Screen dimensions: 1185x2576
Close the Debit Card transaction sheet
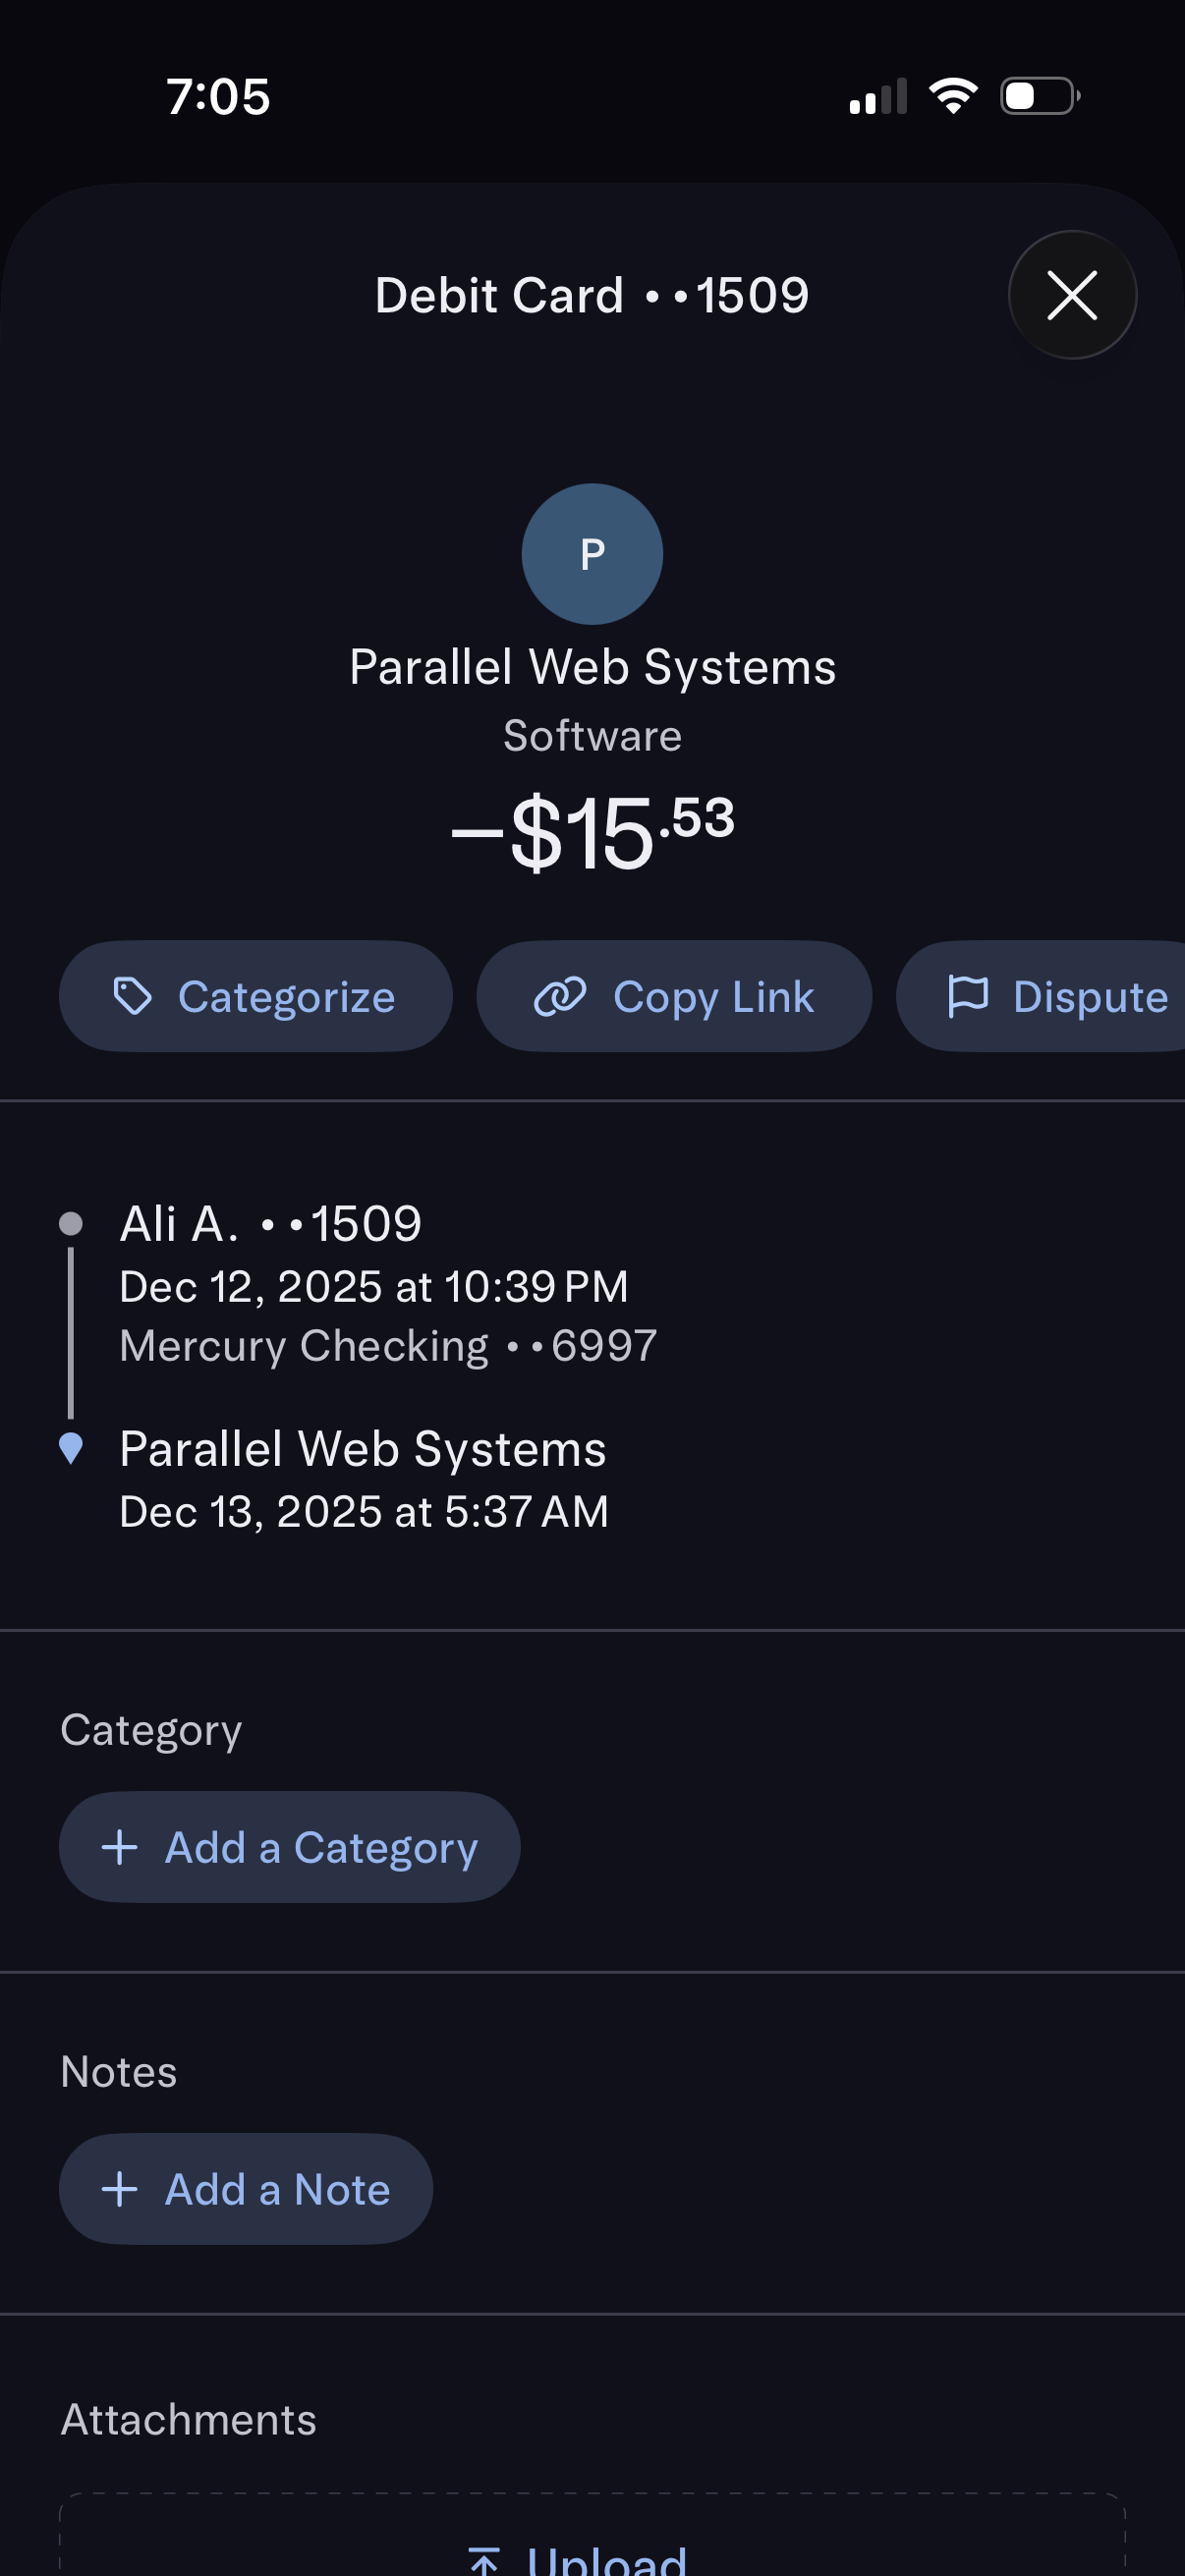(1071, 295)
